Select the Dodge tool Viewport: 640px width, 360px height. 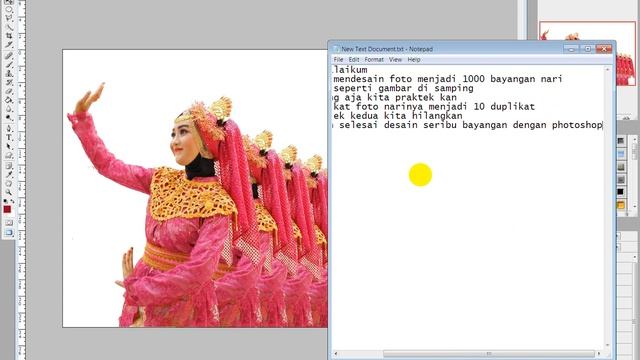9,118
